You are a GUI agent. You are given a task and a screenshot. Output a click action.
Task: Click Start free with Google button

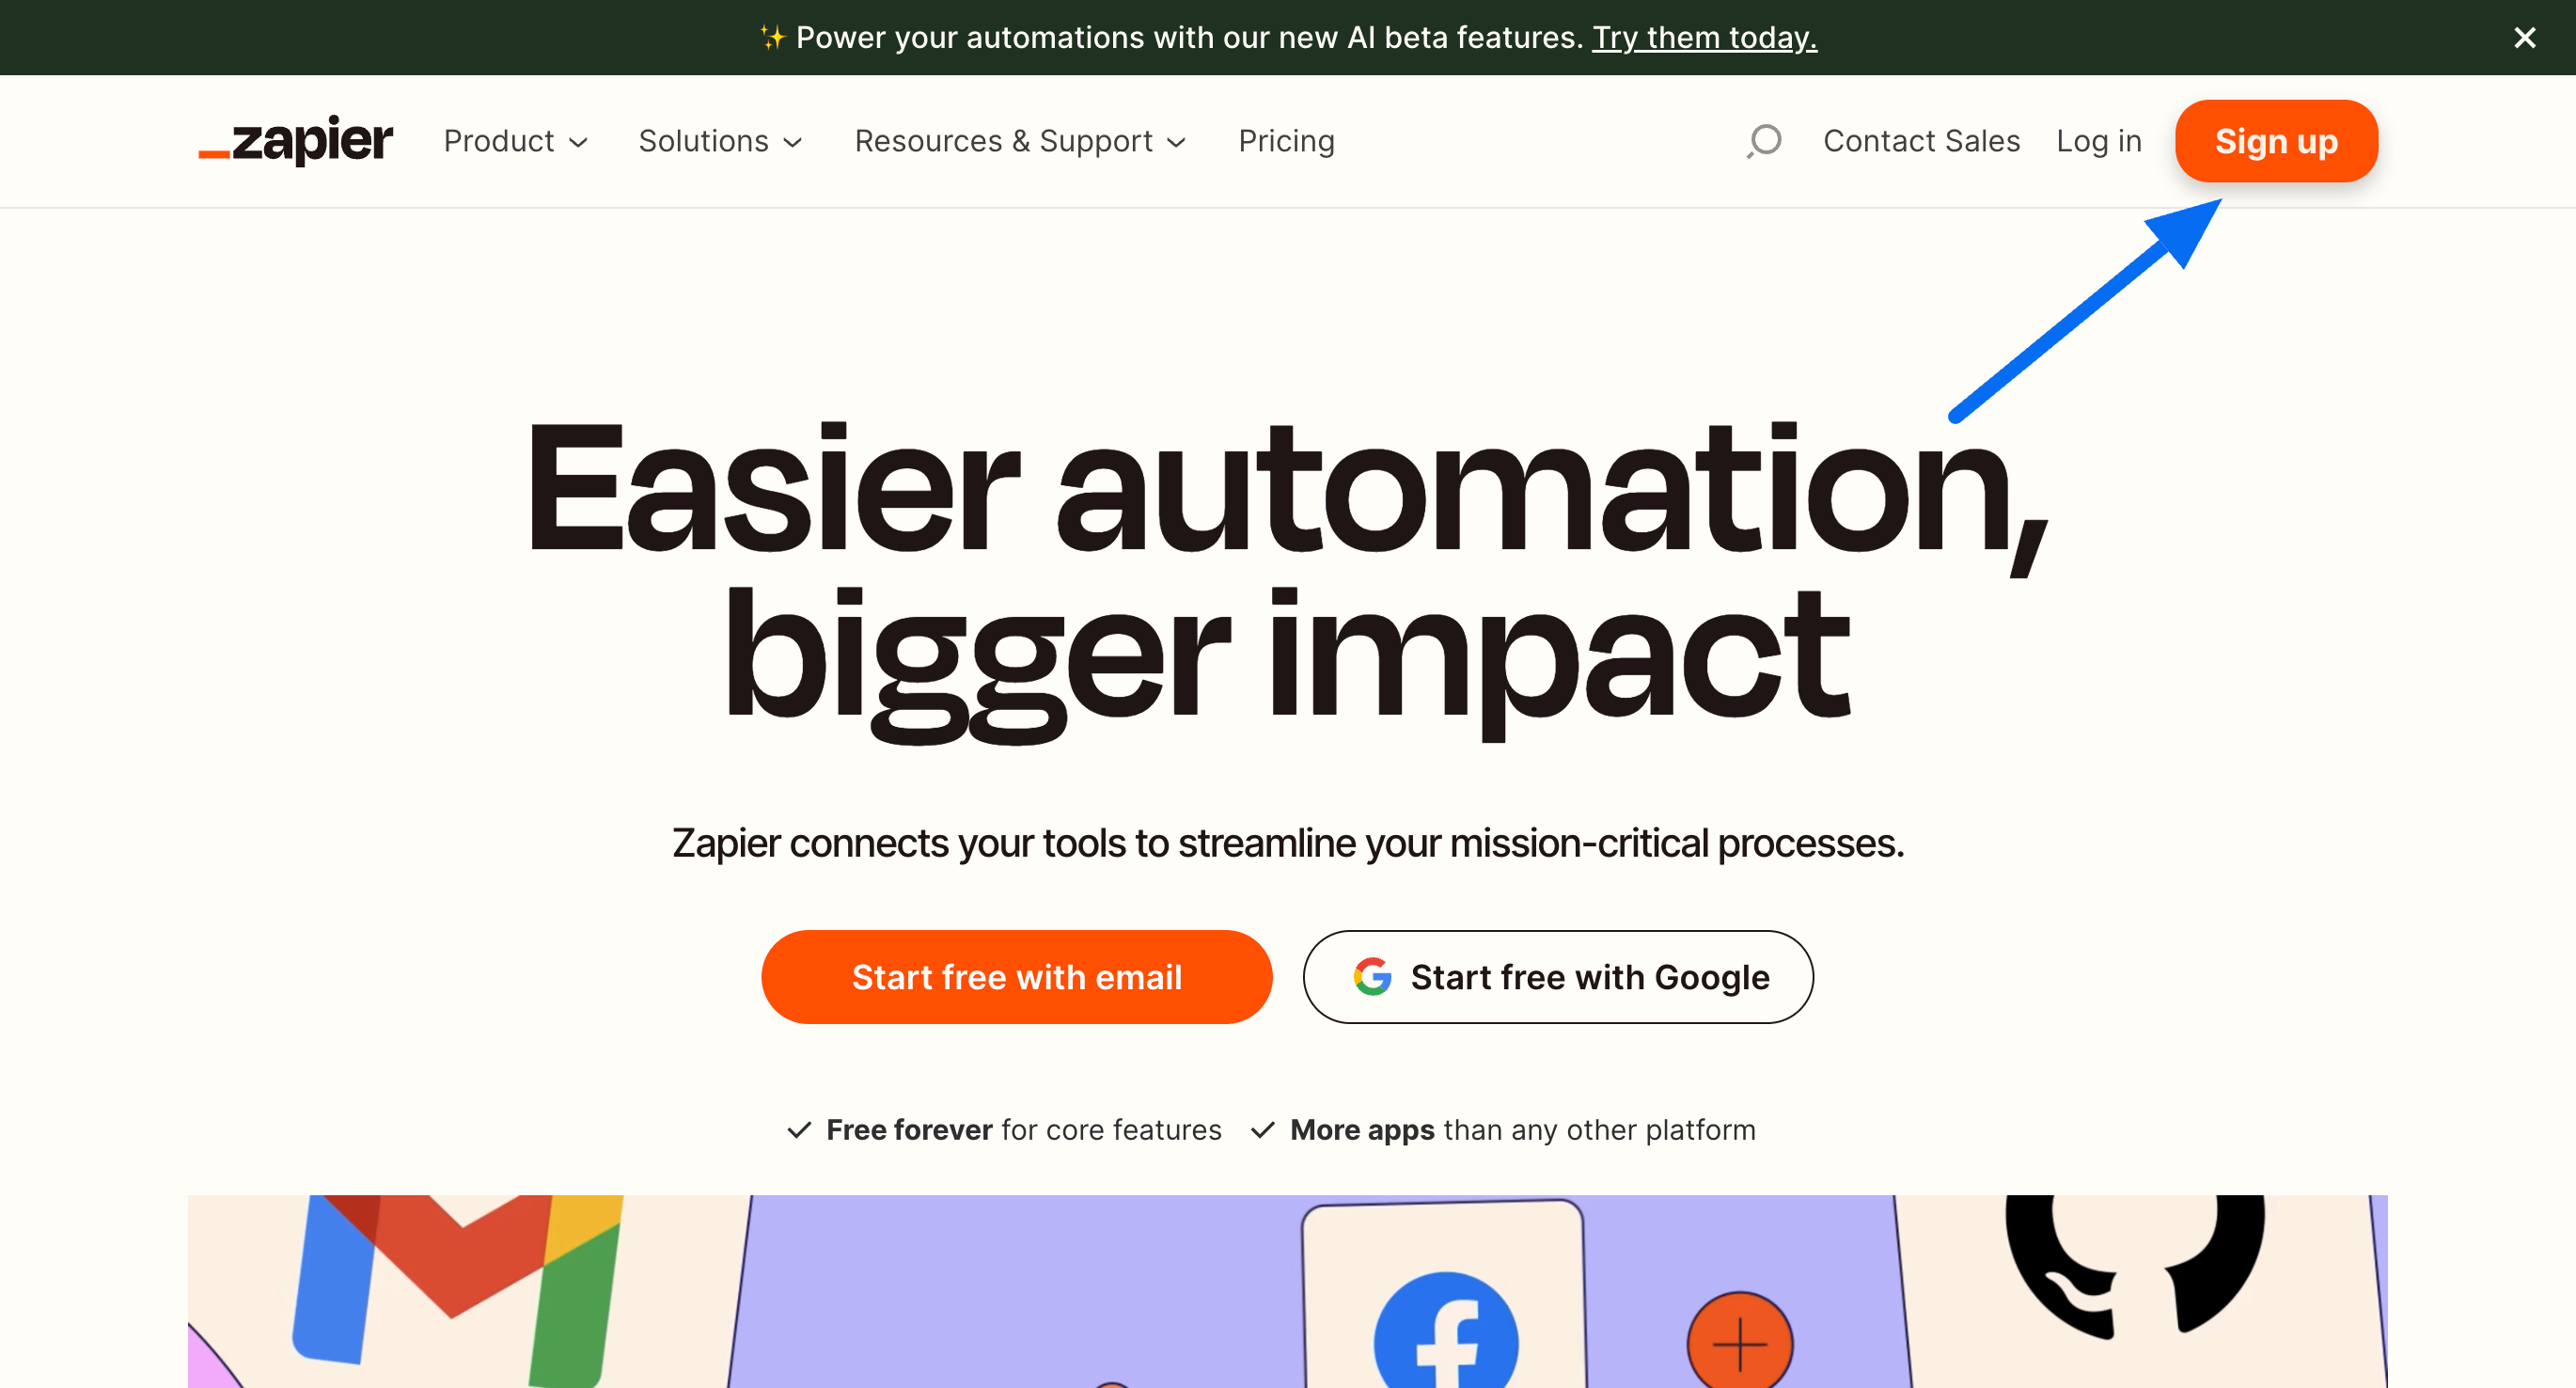tap(1556, 976)
